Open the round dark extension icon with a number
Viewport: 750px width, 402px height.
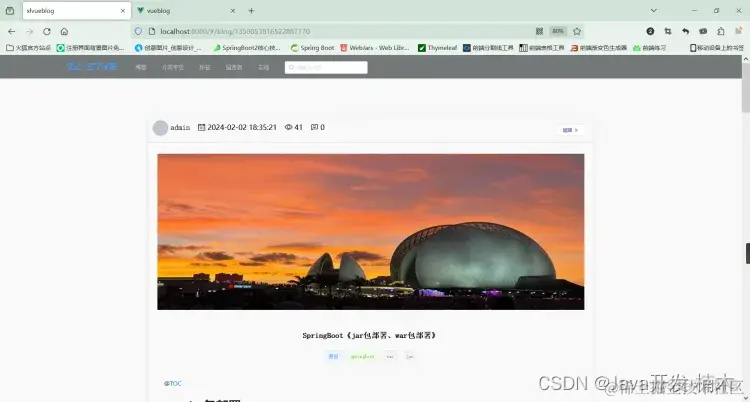(650, 31)
